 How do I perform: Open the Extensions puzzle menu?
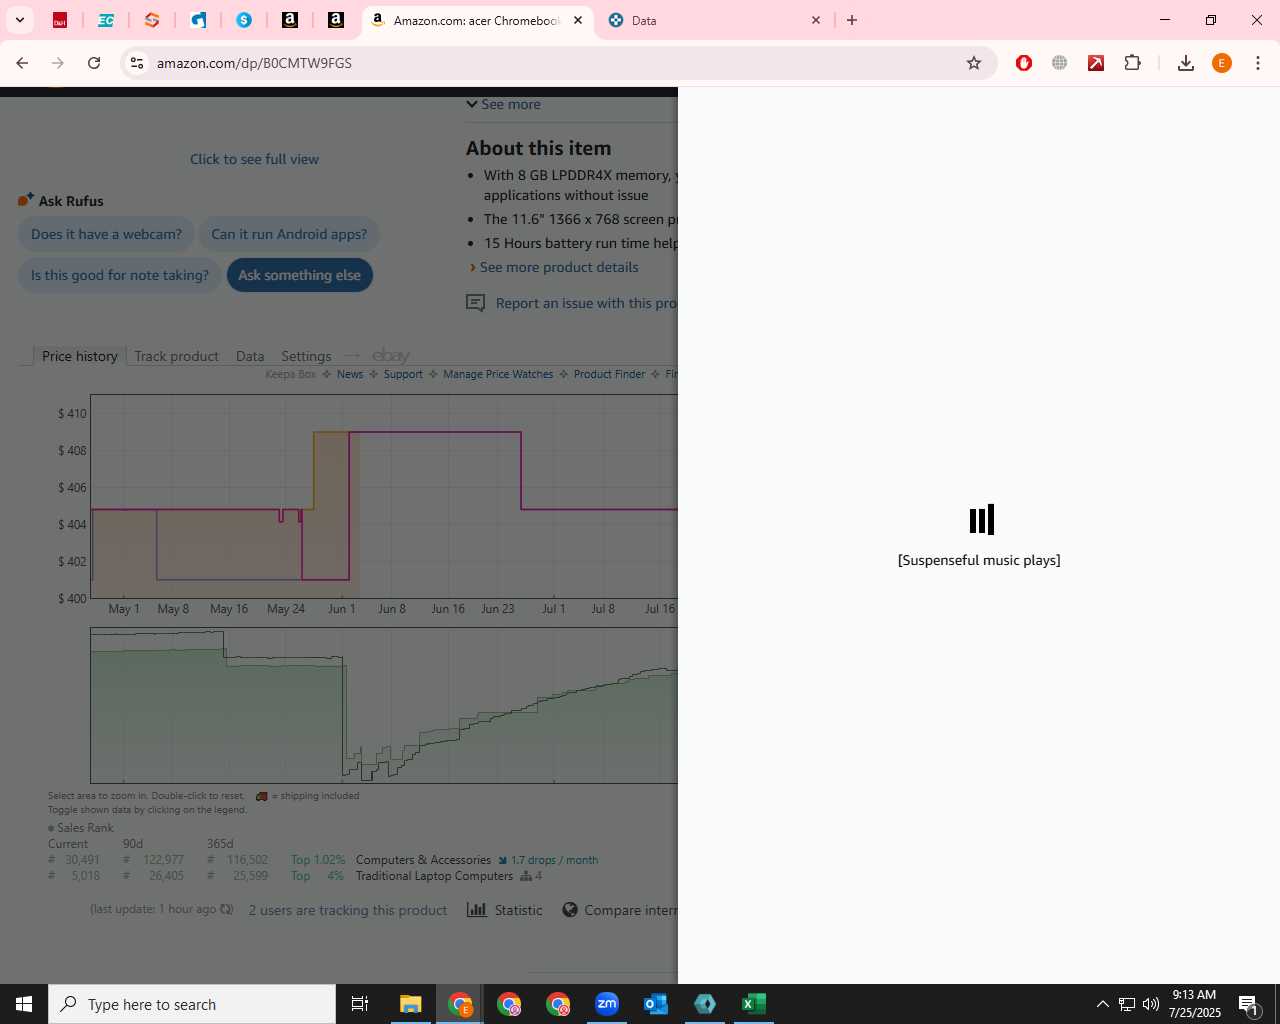coord(1132,63)
